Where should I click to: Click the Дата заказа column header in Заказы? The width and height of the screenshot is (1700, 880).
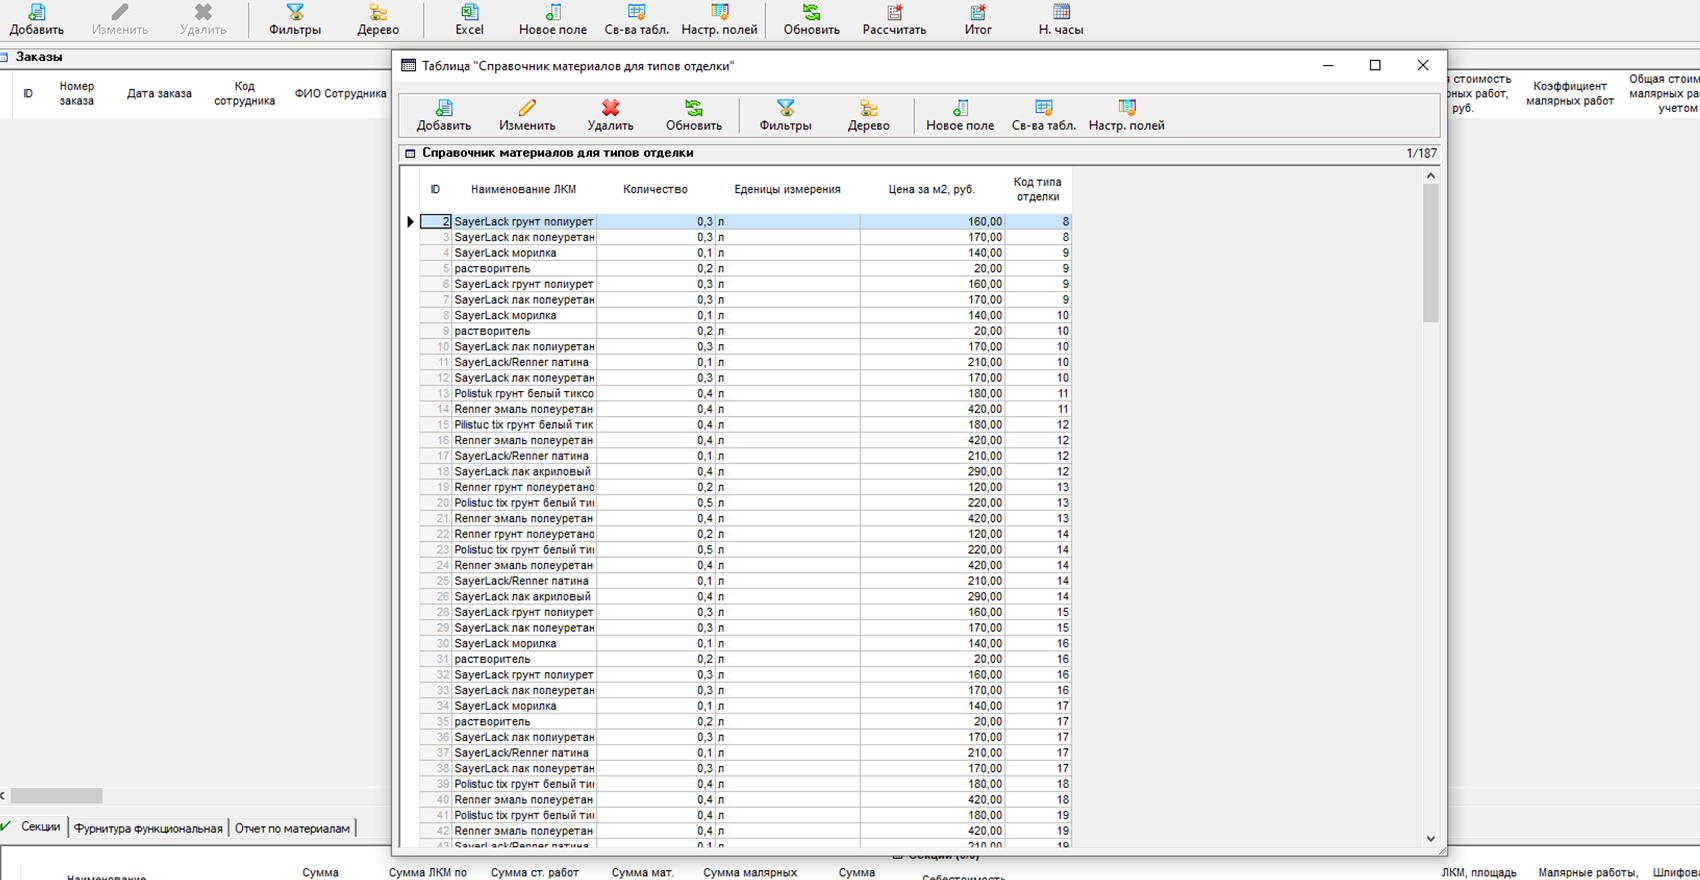[159, 94]
